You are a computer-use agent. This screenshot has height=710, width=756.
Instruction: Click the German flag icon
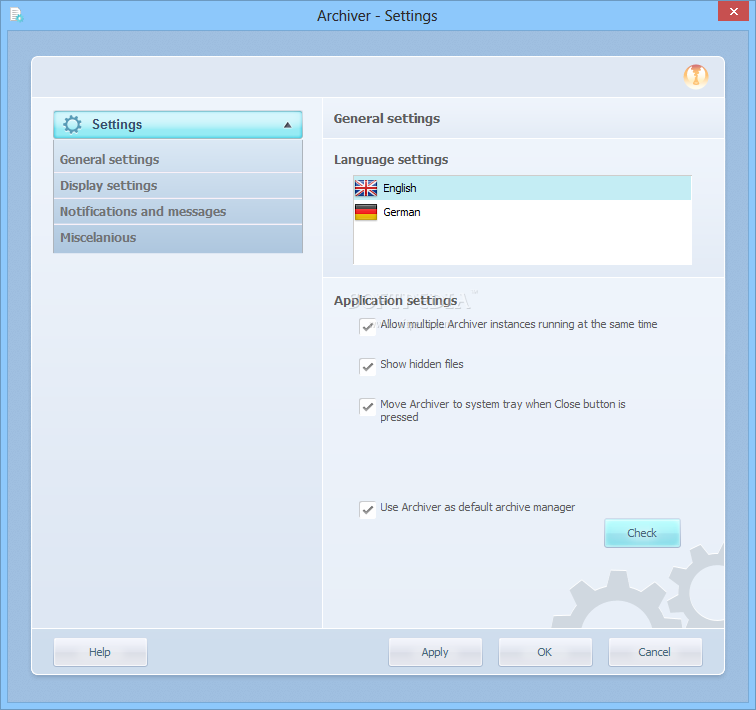pos(366,212)
